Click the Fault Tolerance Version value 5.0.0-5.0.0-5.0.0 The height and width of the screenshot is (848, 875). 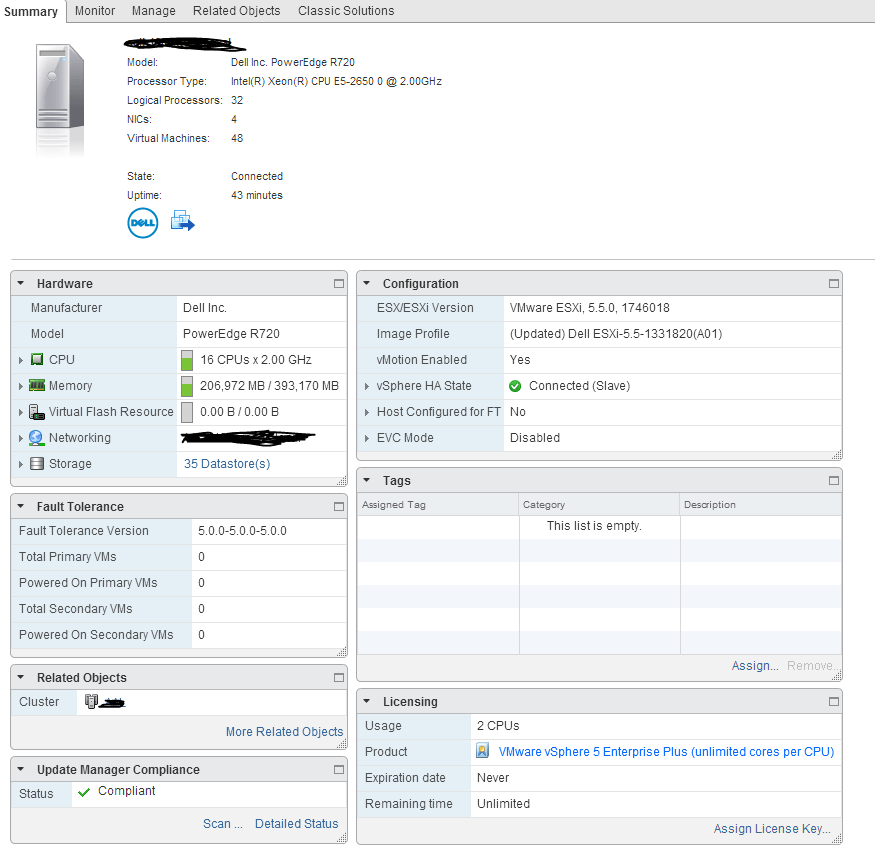point(242,531)
